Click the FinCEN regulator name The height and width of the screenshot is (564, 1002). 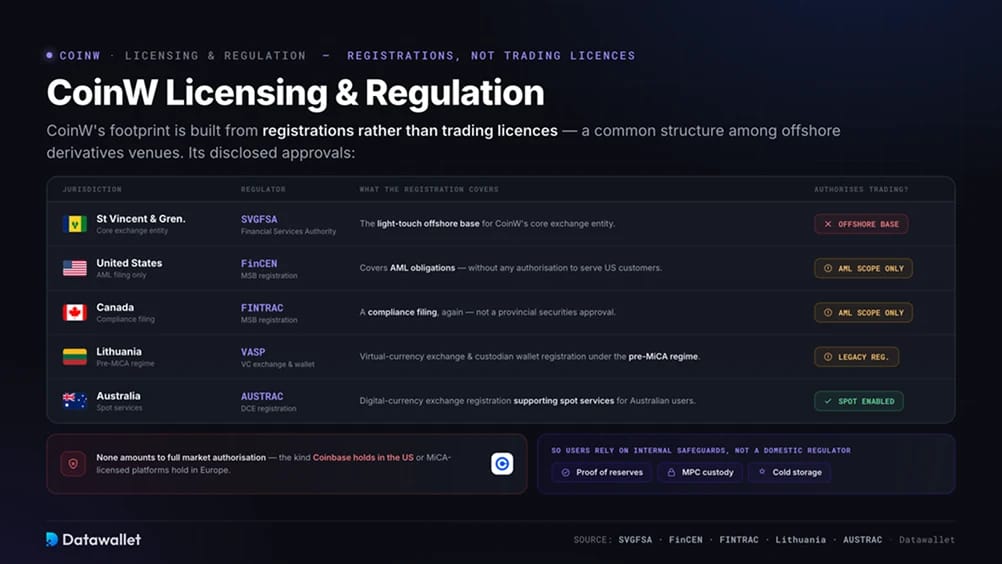tap(259, 263)
